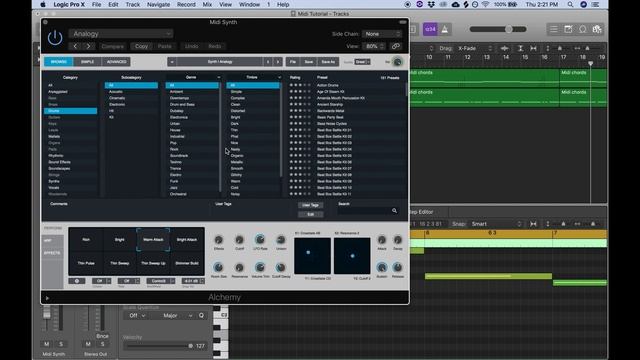Click the Wi-Fi status icon
Screen dimensions: 640x360
[485, 4]
